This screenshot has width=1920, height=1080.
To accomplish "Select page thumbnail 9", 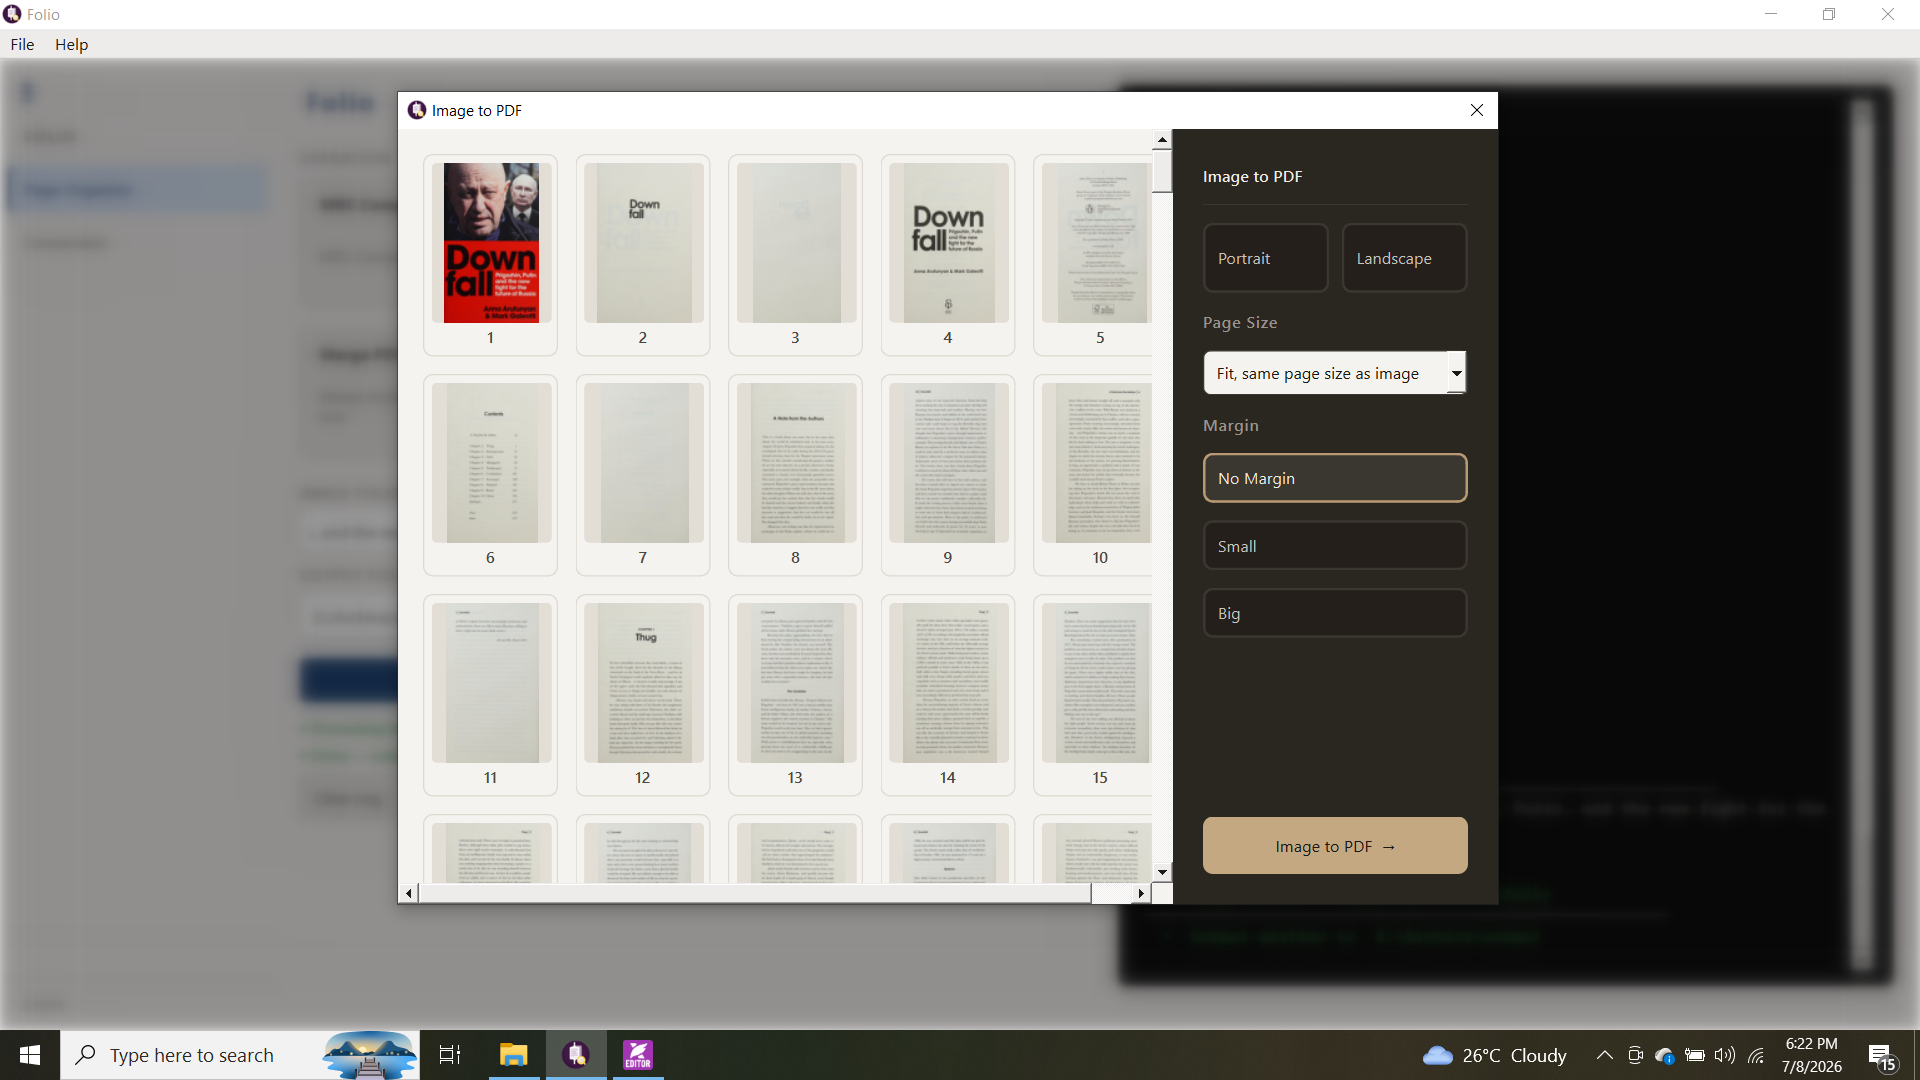I will [948, 475].
